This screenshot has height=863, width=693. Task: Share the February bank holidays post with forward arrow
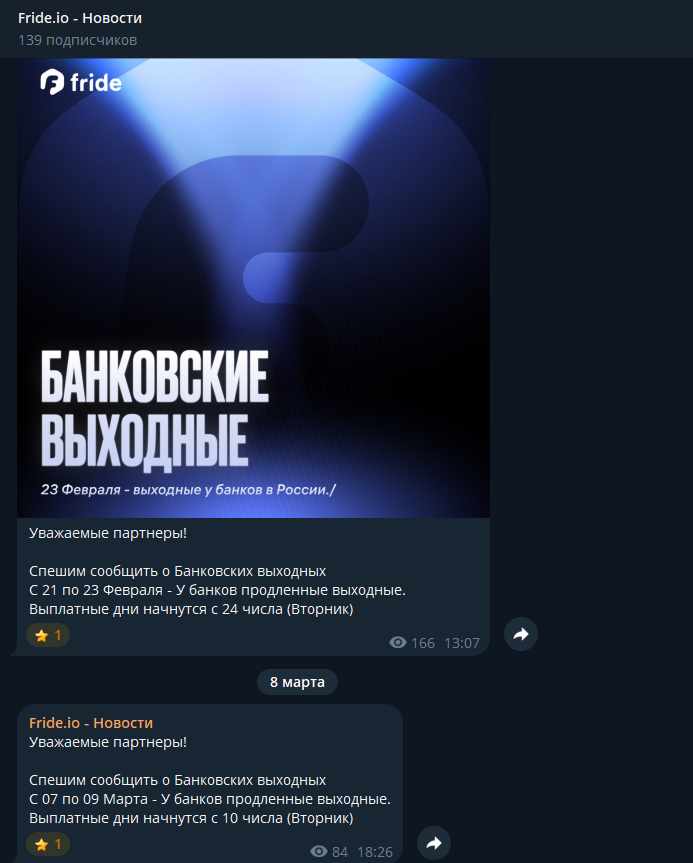(521, 634)
